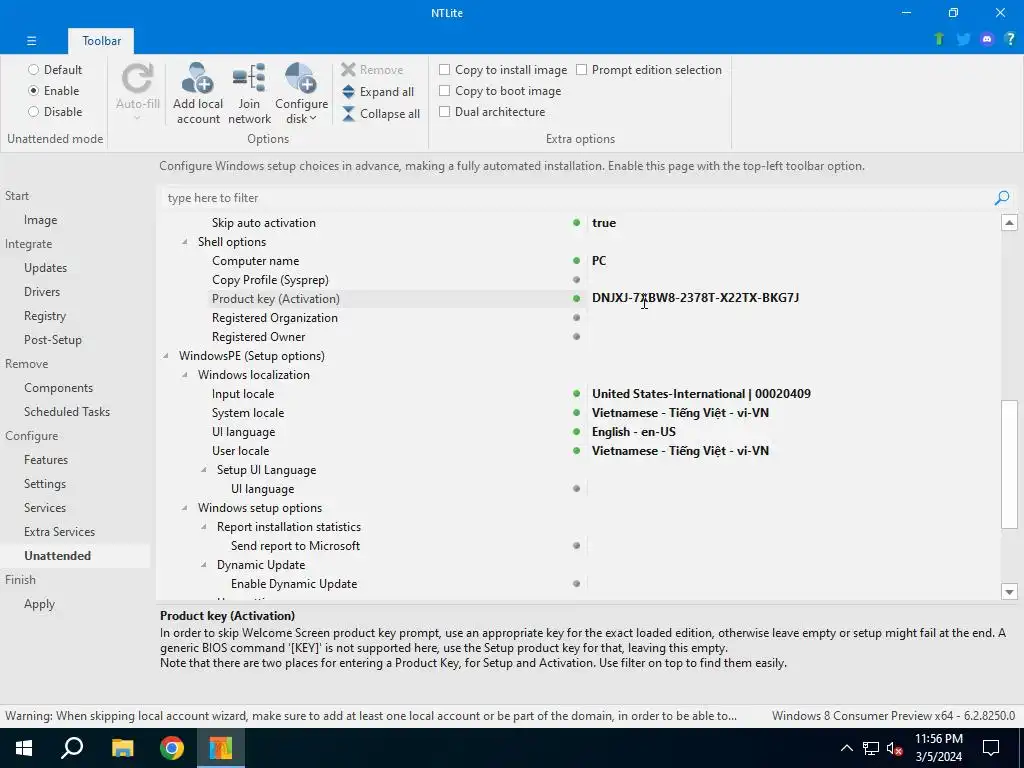Go to Apply page
The image size is (1024, 768).
(x=39, y=604)
